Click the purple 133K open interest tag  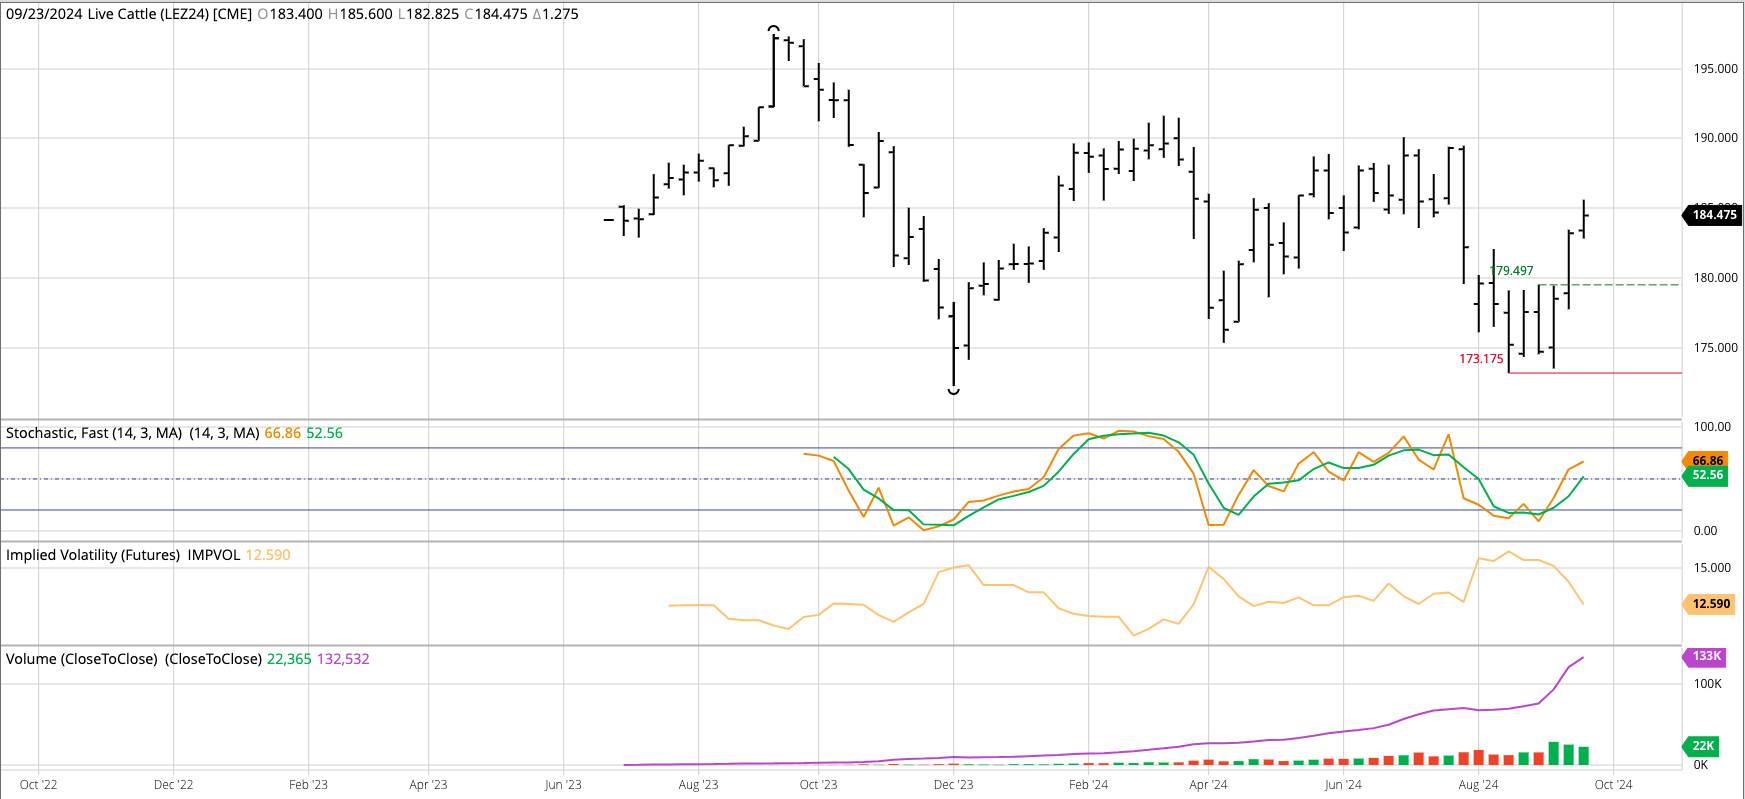(1706, 656)
